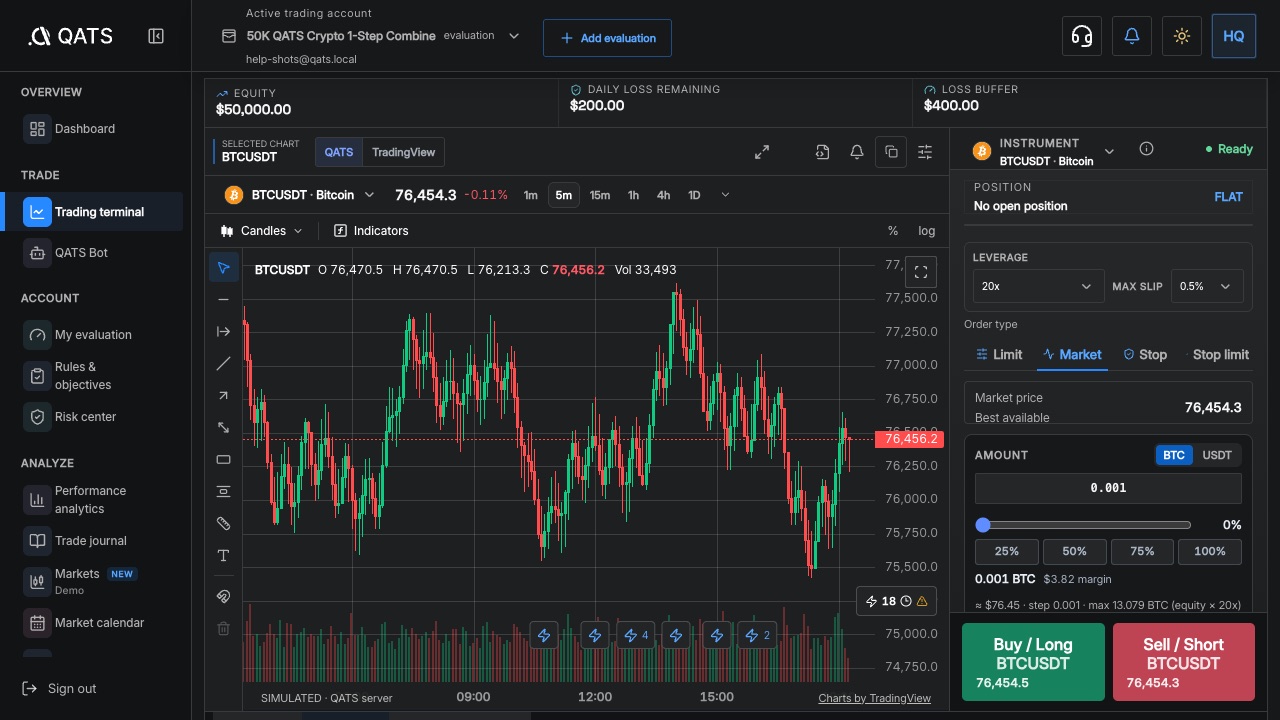
Task: Set amount unit to USDT
Action: (1217, 455)
